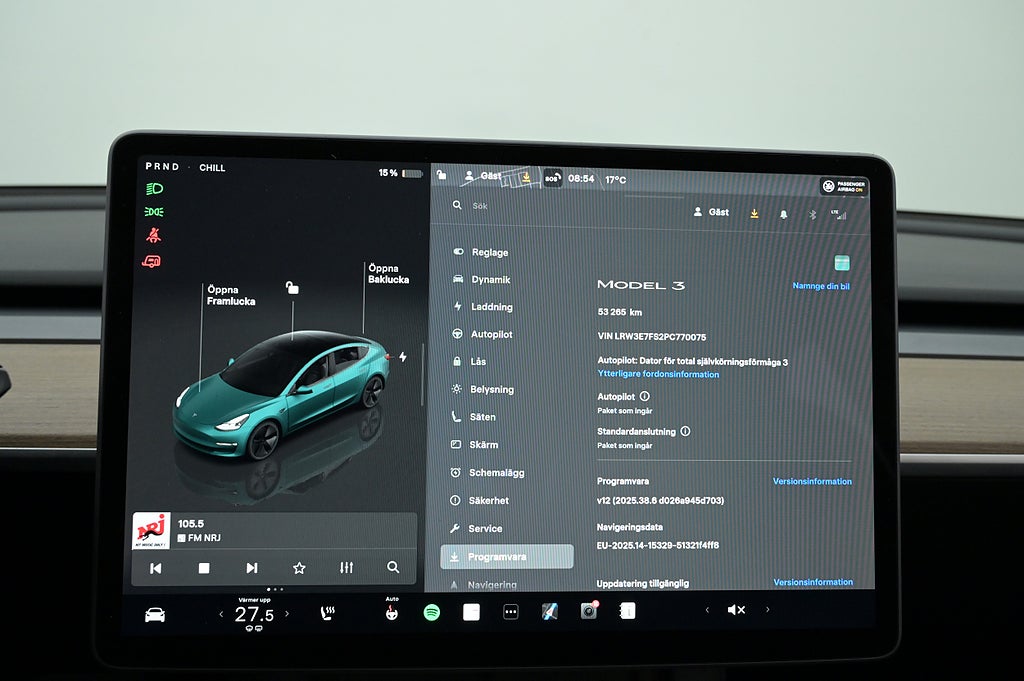Viewport: 1024px width, 681px height.
Task: Open the Ytterligare fordonsinformation link
Action: coord(658,374)
